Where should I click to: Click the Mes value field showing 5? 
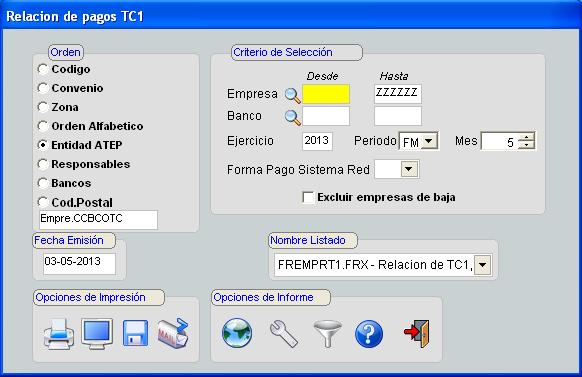499,141
